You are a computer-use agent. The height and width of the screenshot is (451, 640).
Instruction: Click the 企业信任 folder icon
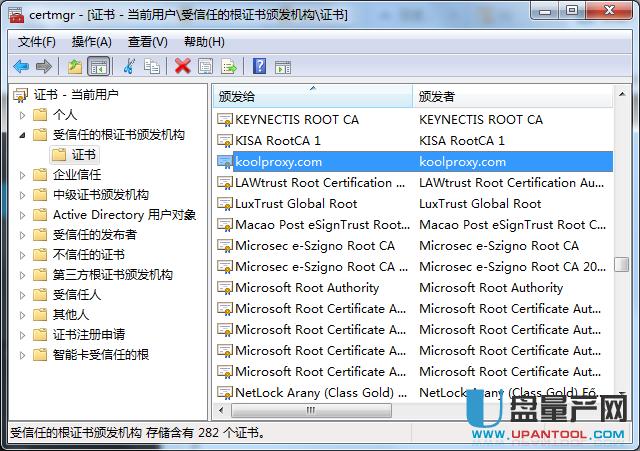pos(40,175)
